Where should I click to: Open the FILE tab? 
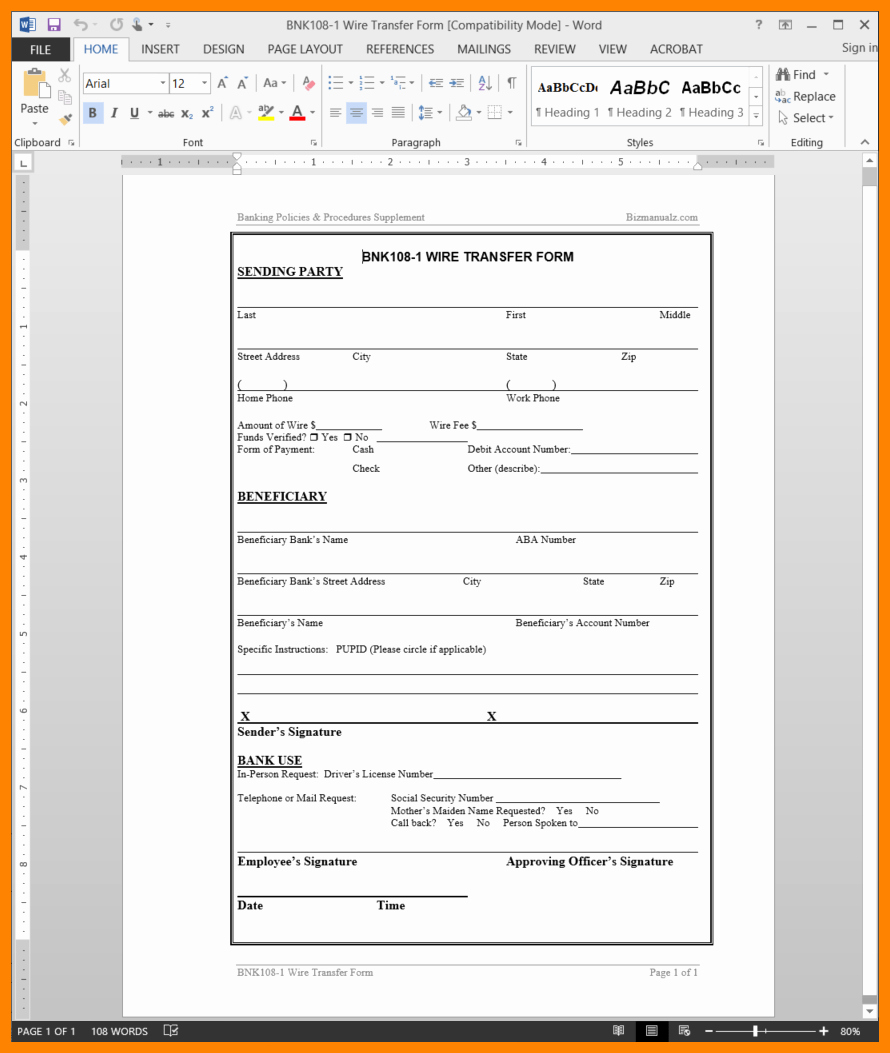40,50
